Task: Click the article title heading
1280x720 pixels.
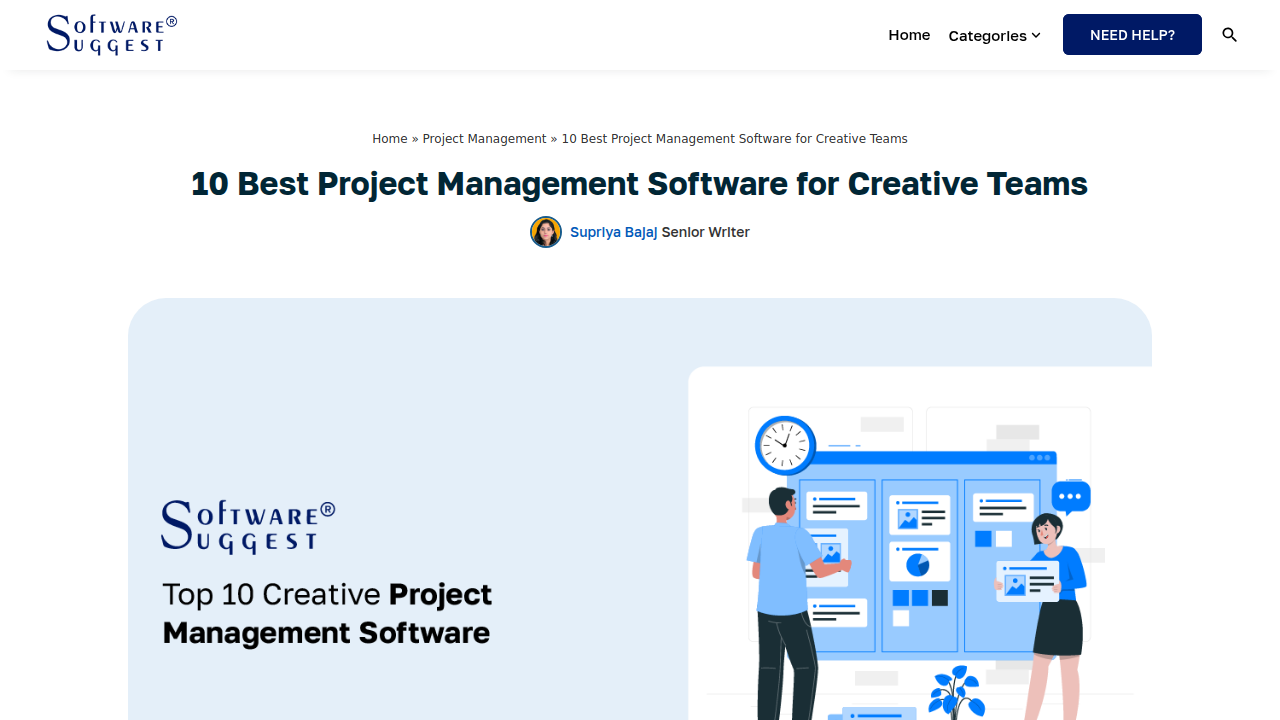Action: click(x=640, y=184)
